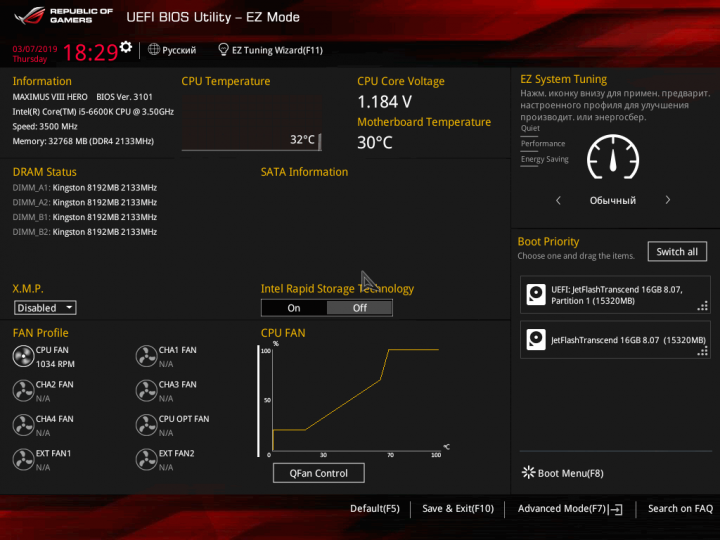Click the CPU FAN curve graph

(354, 399)
